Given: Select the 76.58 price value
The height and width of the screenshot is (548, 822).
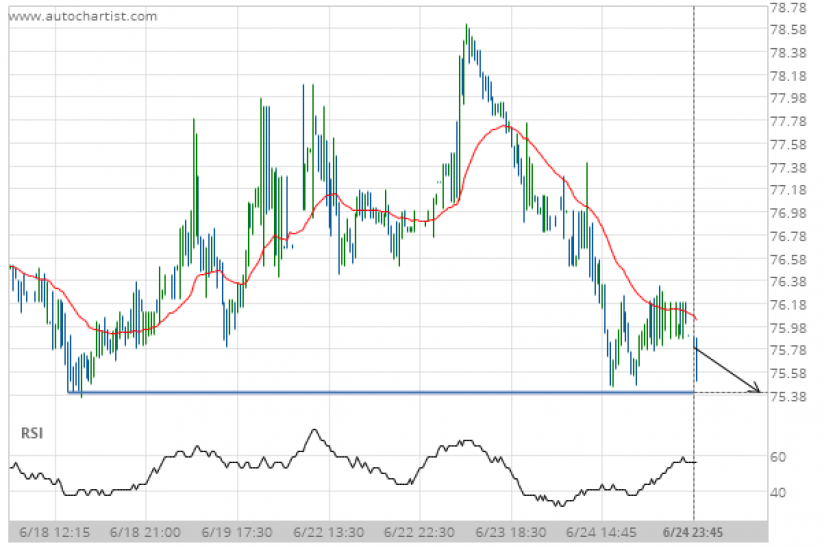Looking at the screenshot, I should point(788,260).
